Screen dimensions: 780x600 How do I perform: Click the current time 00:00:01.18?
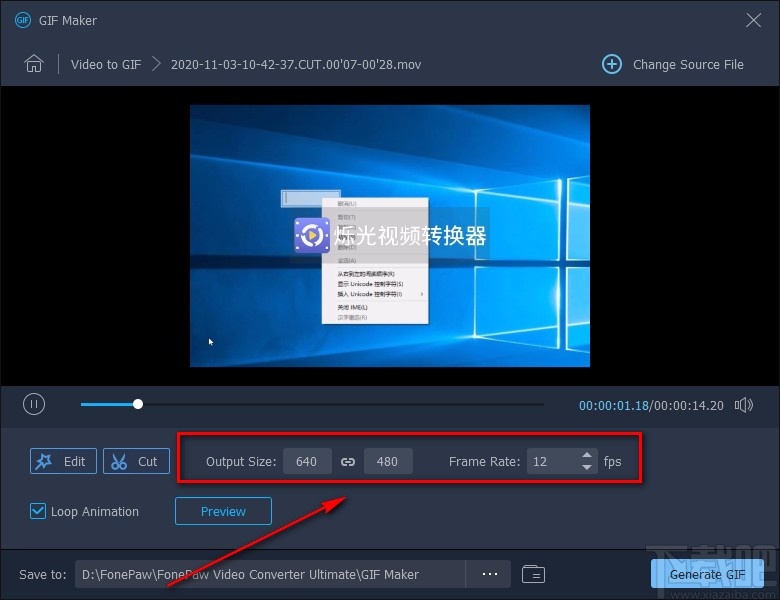(x=613, y=405)
